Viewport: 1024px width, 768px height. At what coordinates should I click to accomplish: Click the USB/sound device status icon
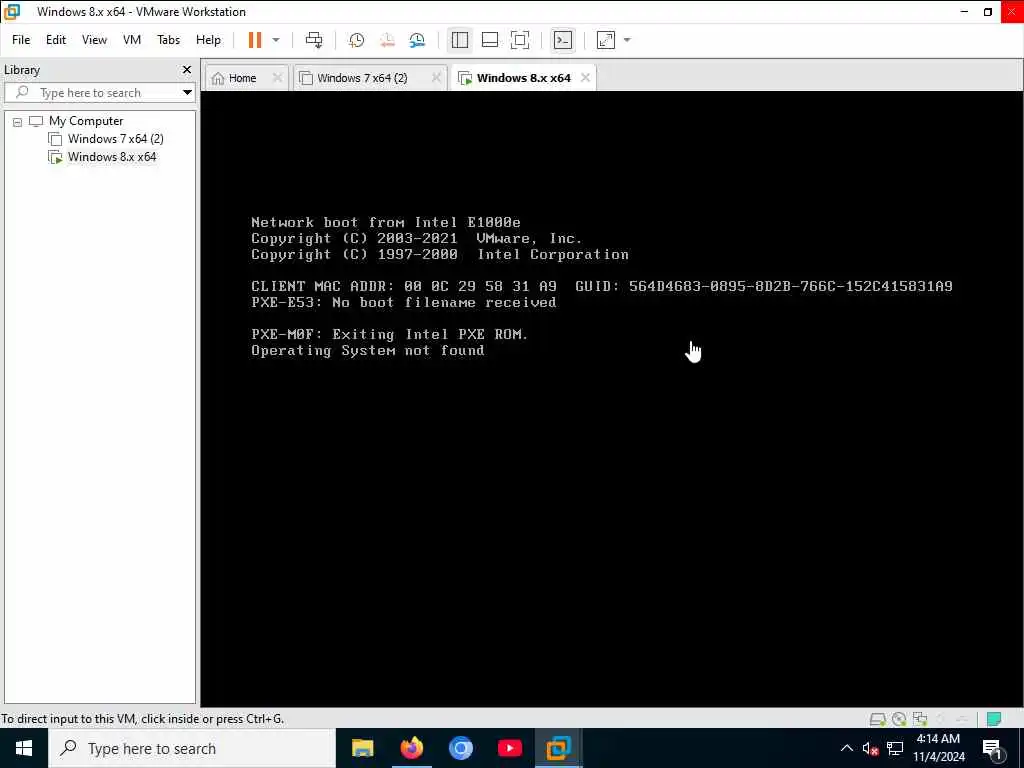pyautogui.click(x=941, y=719)
